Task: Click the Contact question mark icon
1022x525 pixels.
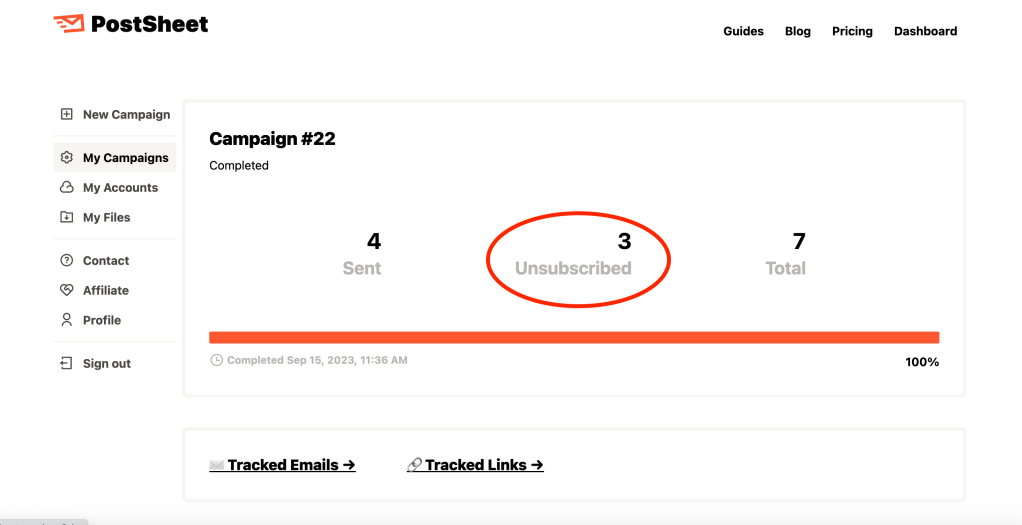Action: pos(67,261)
